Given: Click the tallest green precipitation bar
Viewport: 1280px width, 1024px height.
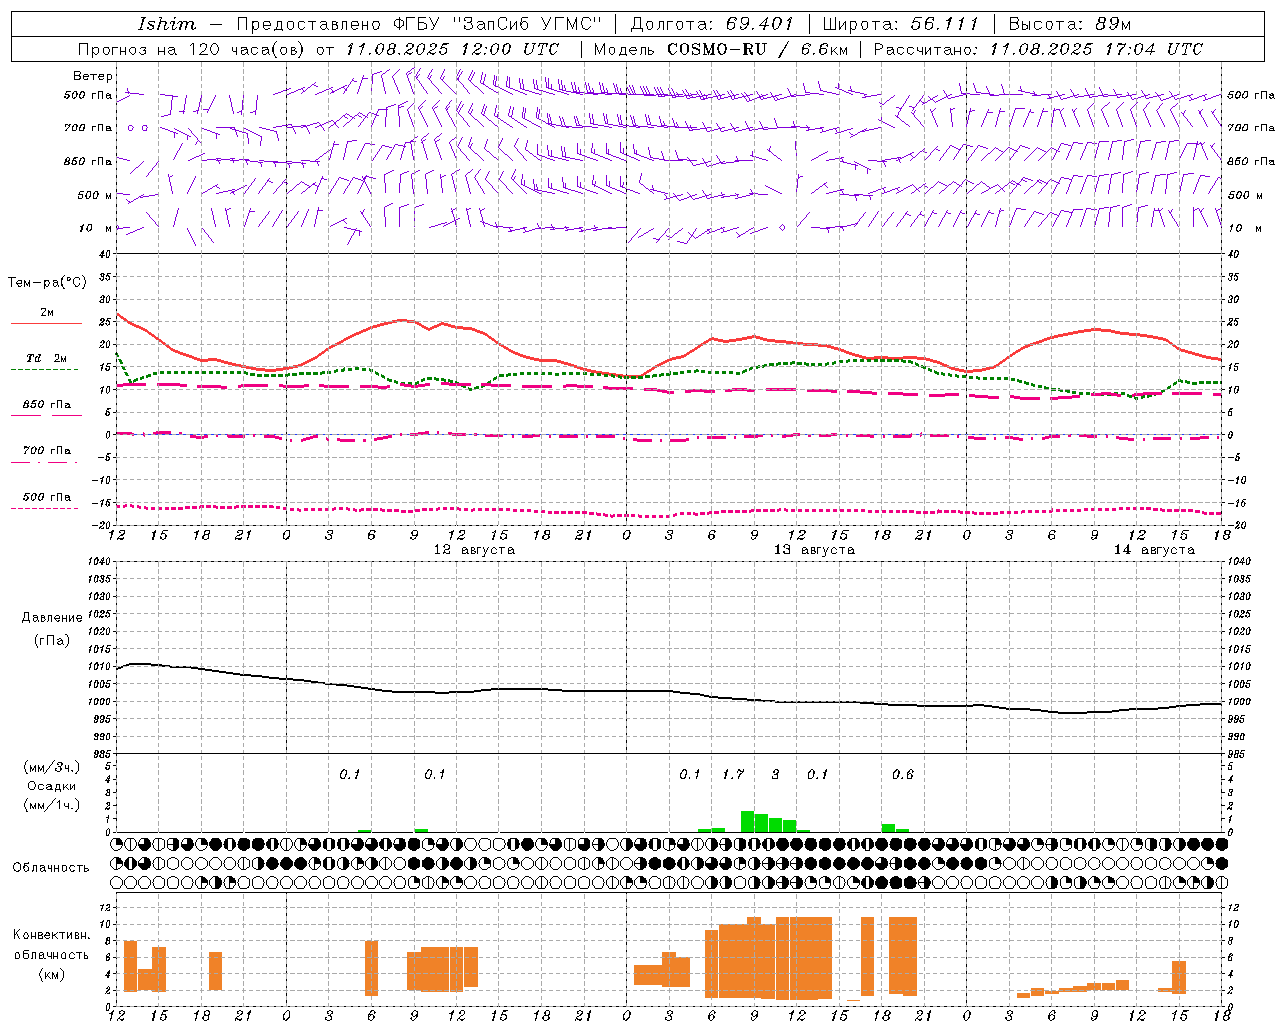Looking at the screenshot, I should [747, 821].
